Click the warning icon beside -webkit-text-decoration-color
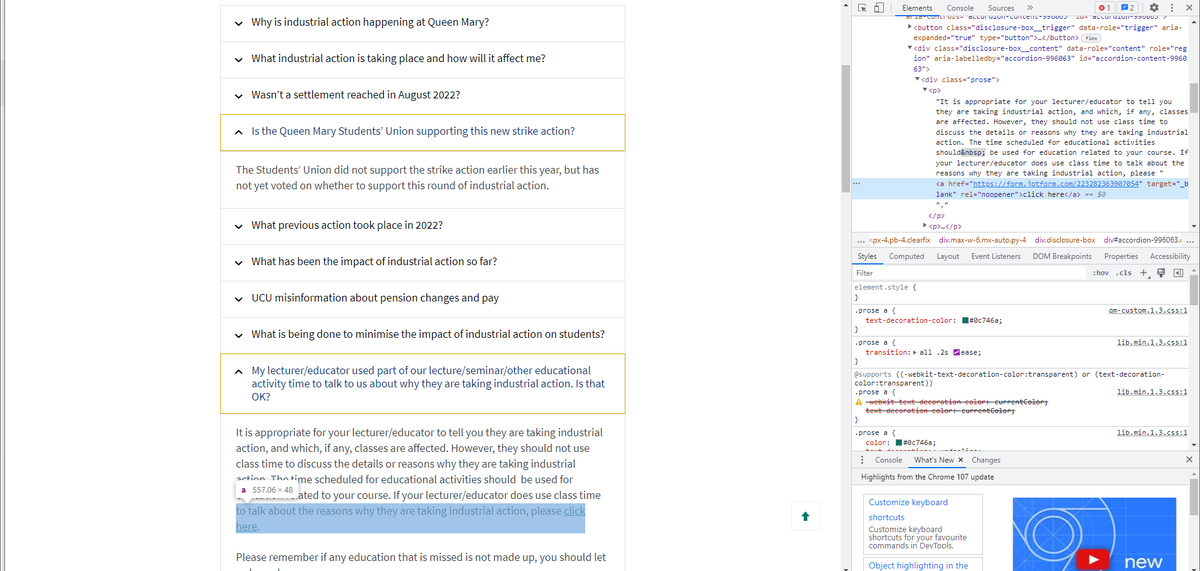The image size is (1200, 571). click(x=859, y=402)
